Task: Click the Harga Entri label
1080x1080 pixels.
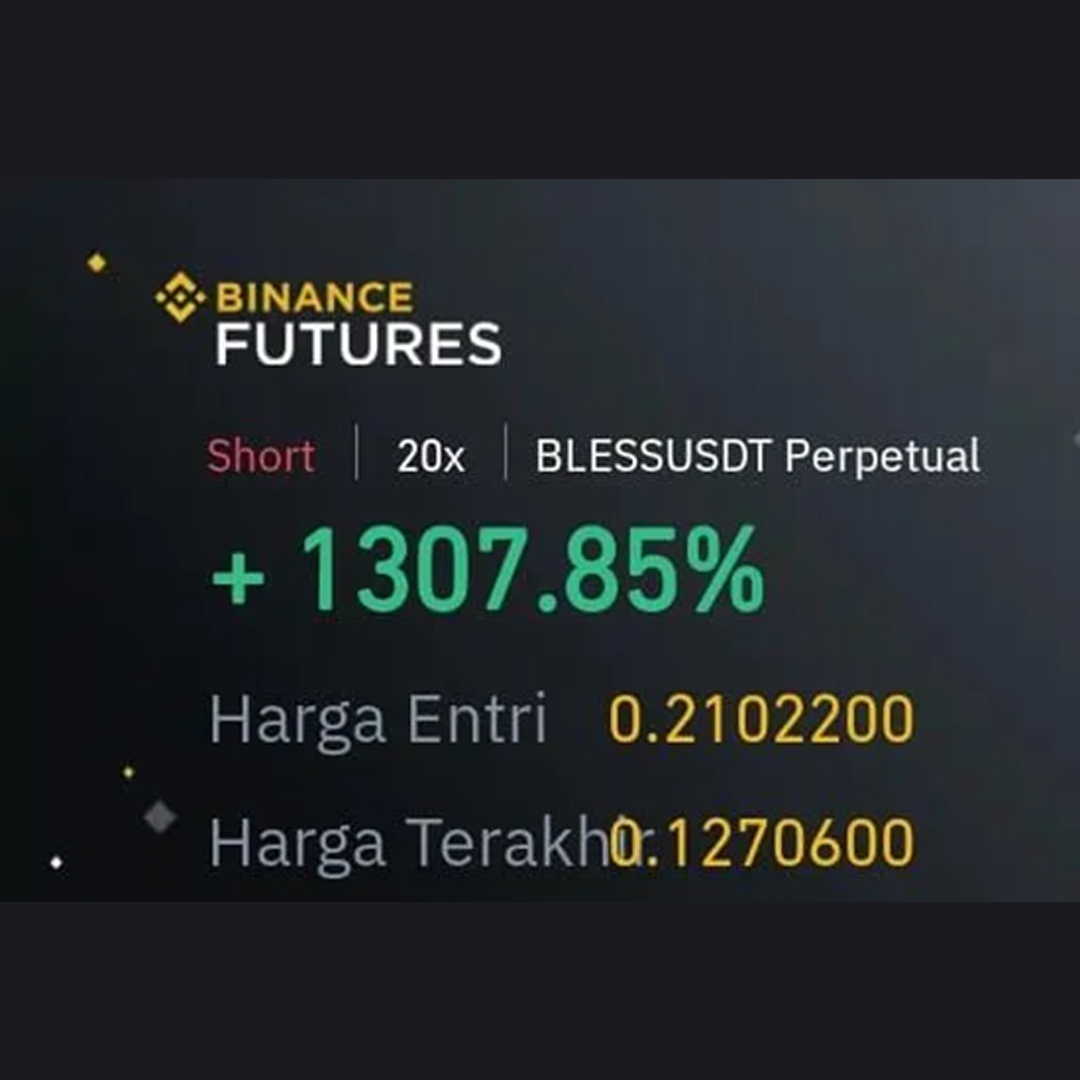Action: tap(378, 719)
